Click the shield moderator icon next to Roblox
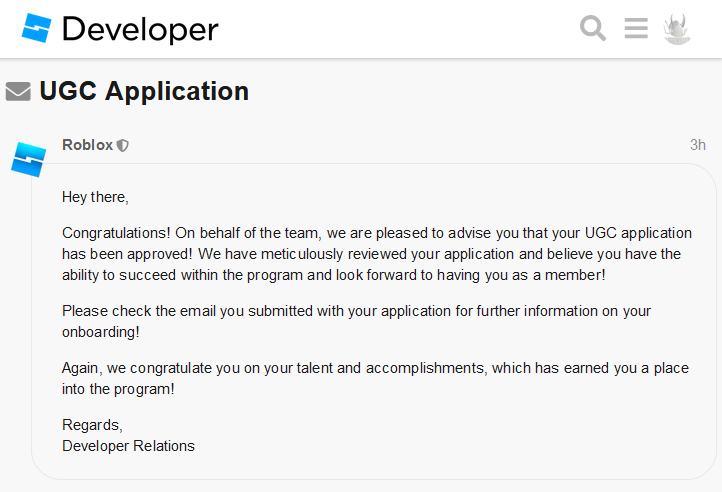This screenshot has height=492, width=722. 122,146
